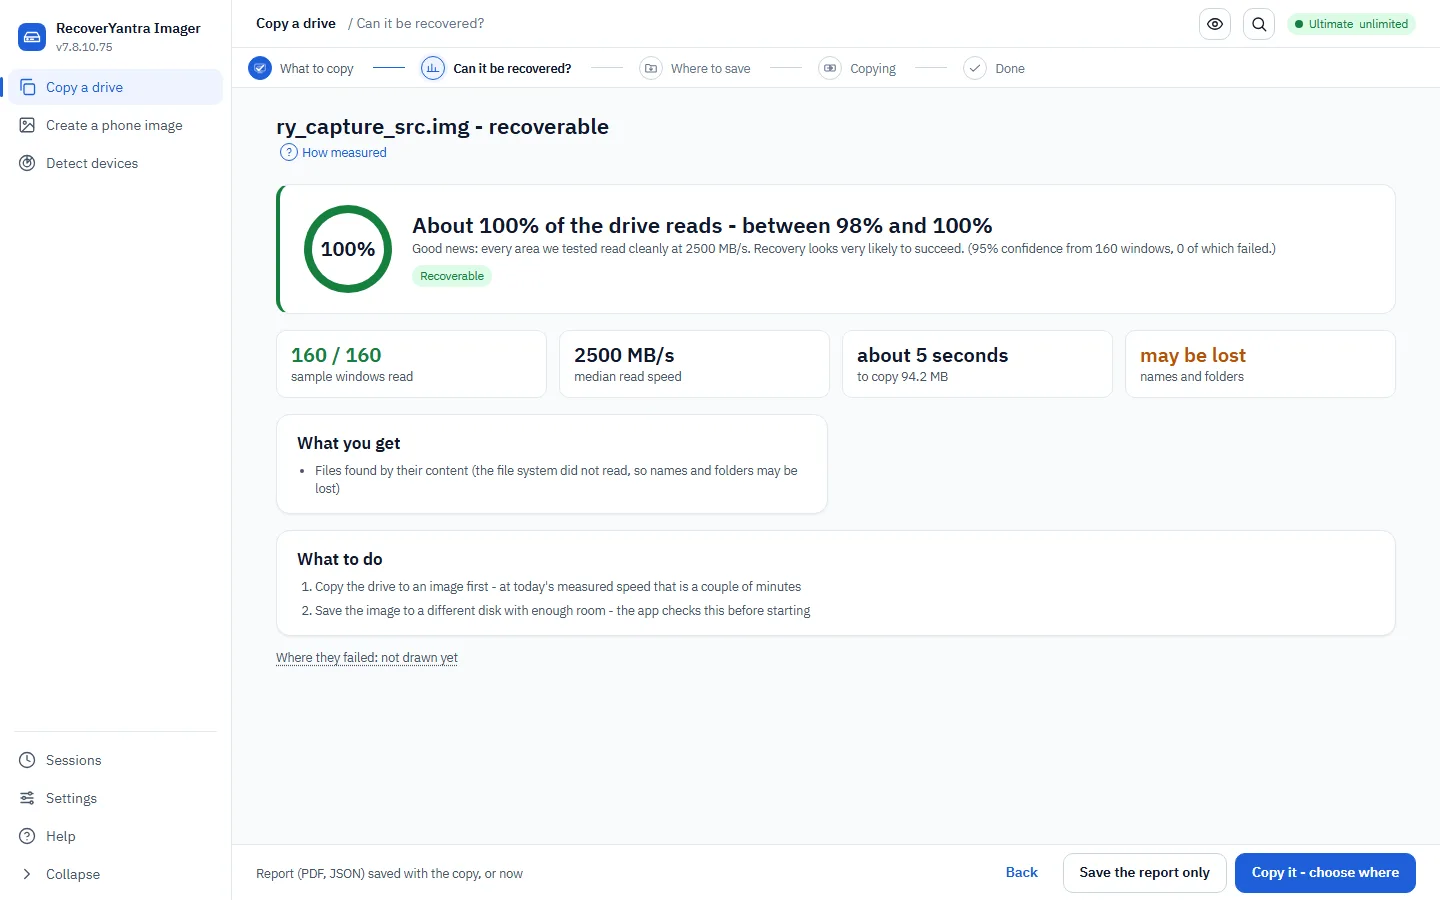
Task: Click the green Recoverable status tag
Action: coord(452,276)
